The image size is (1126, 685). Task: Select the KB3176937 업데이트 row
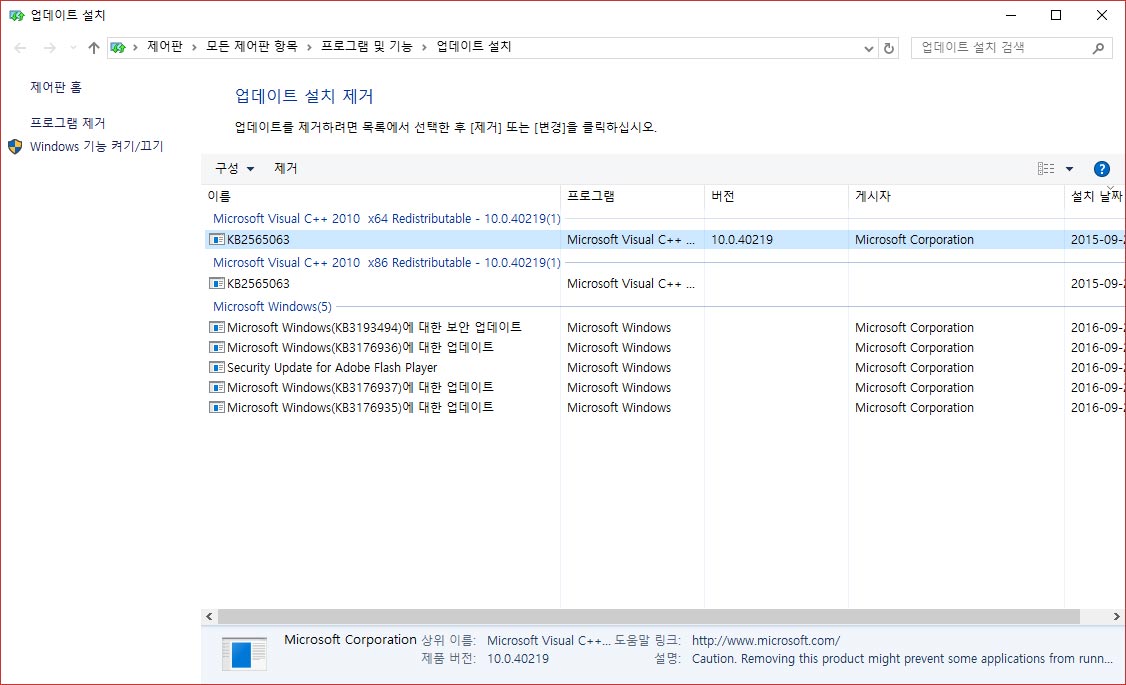(664, 388)
